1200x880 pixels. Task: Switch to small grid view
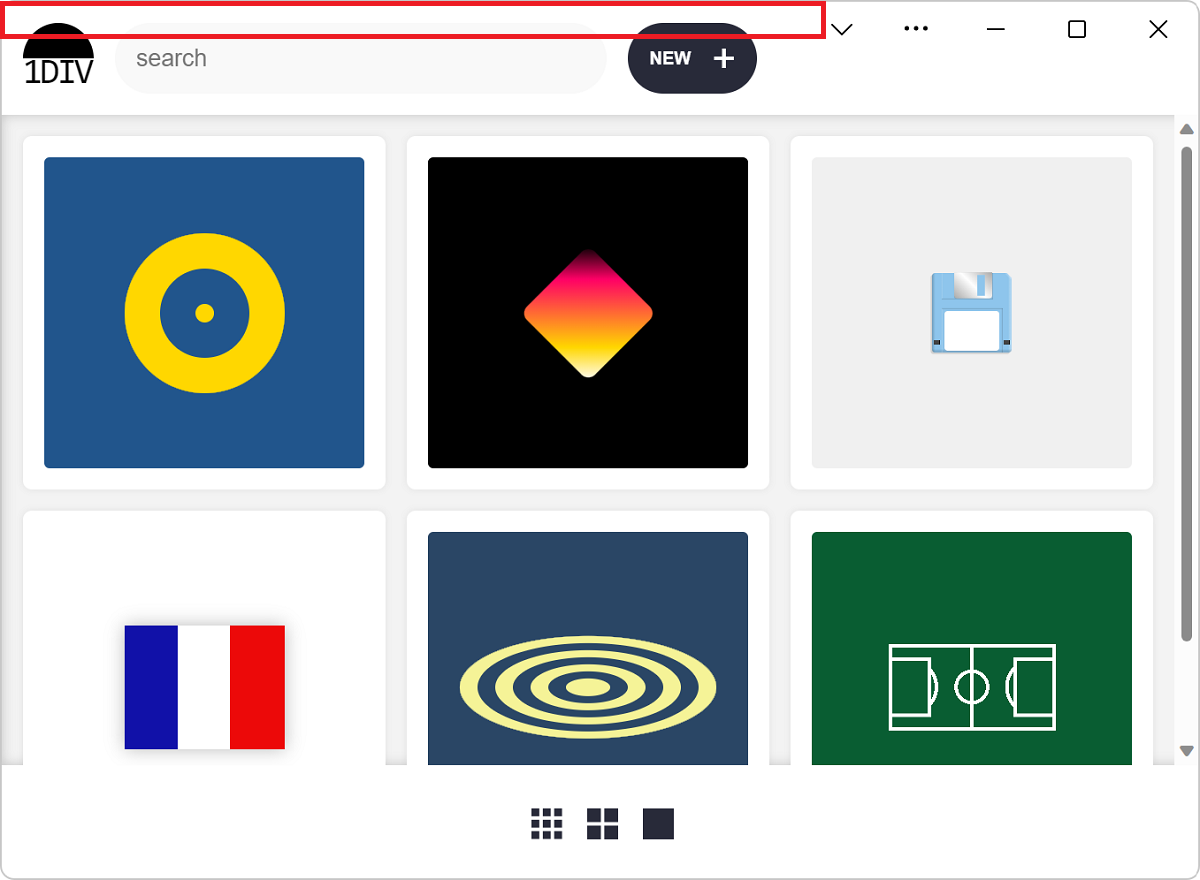click(x=547, y=824)
